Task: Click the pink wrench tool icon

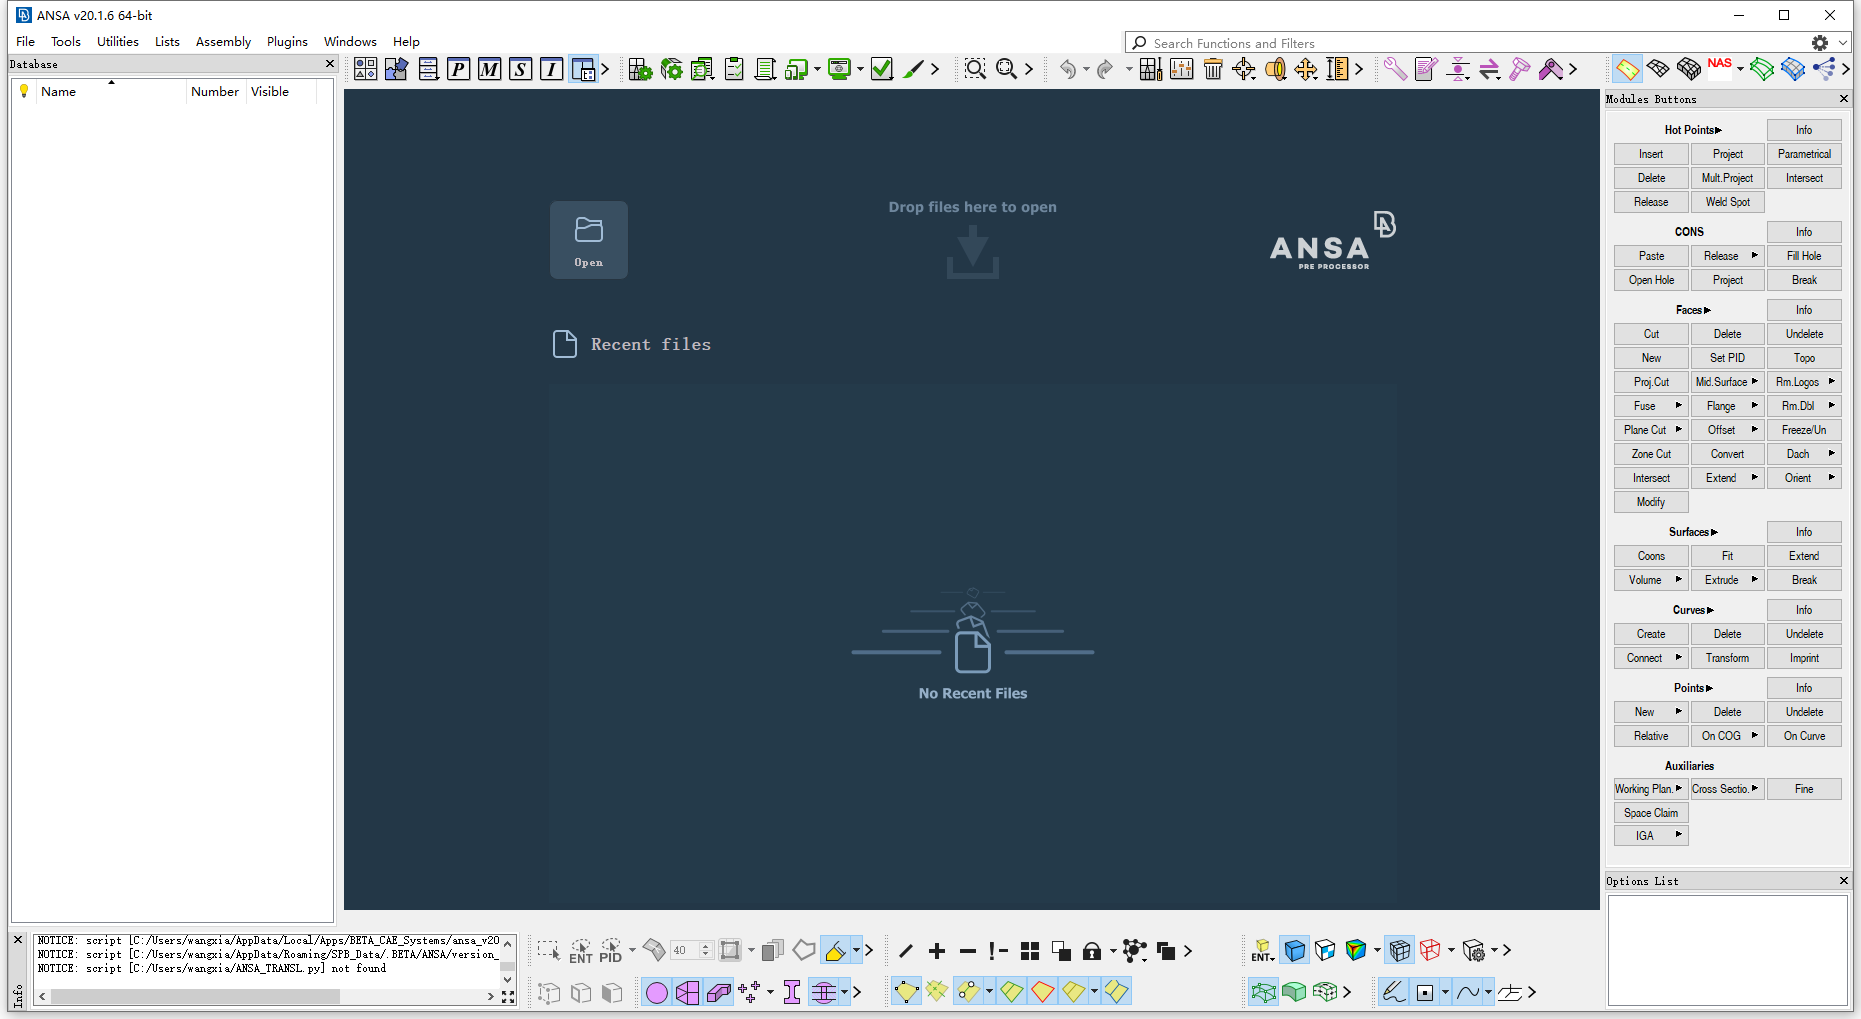Action: point(1395,69)
